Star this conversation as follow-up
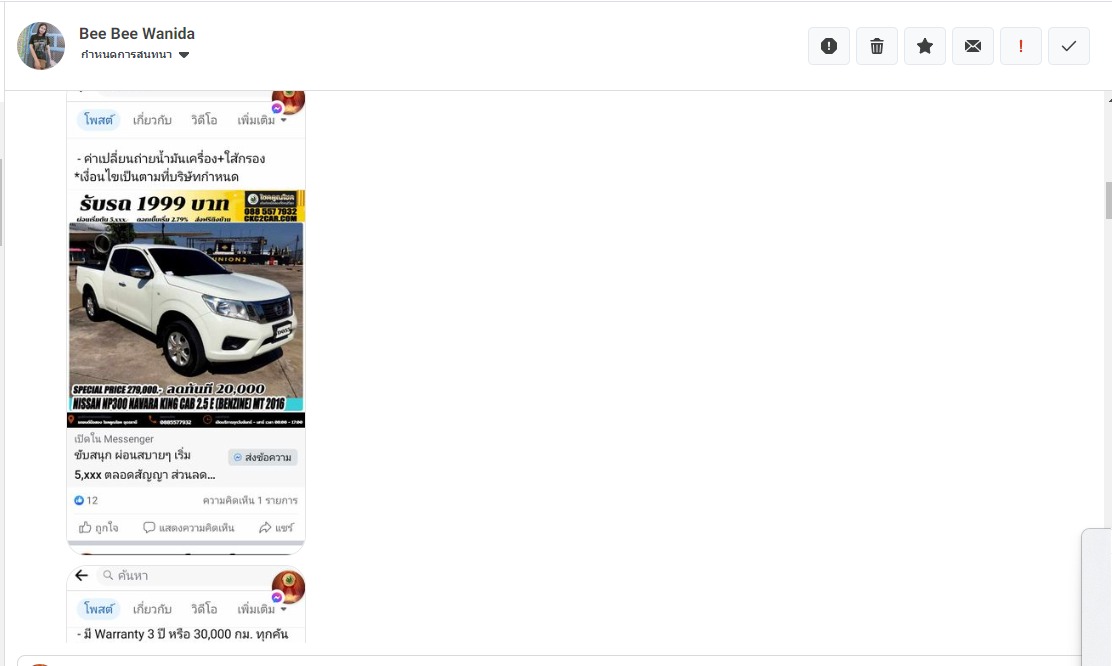Screen dimensions: 1112x666 point(925,46)
